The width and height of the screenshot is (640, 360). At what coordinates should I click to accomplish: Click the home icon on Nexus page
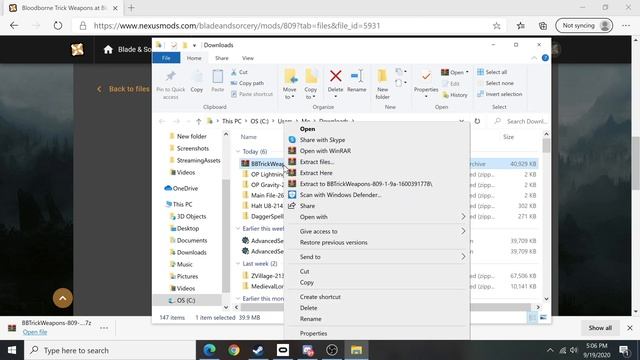click(x=108, y=49)
